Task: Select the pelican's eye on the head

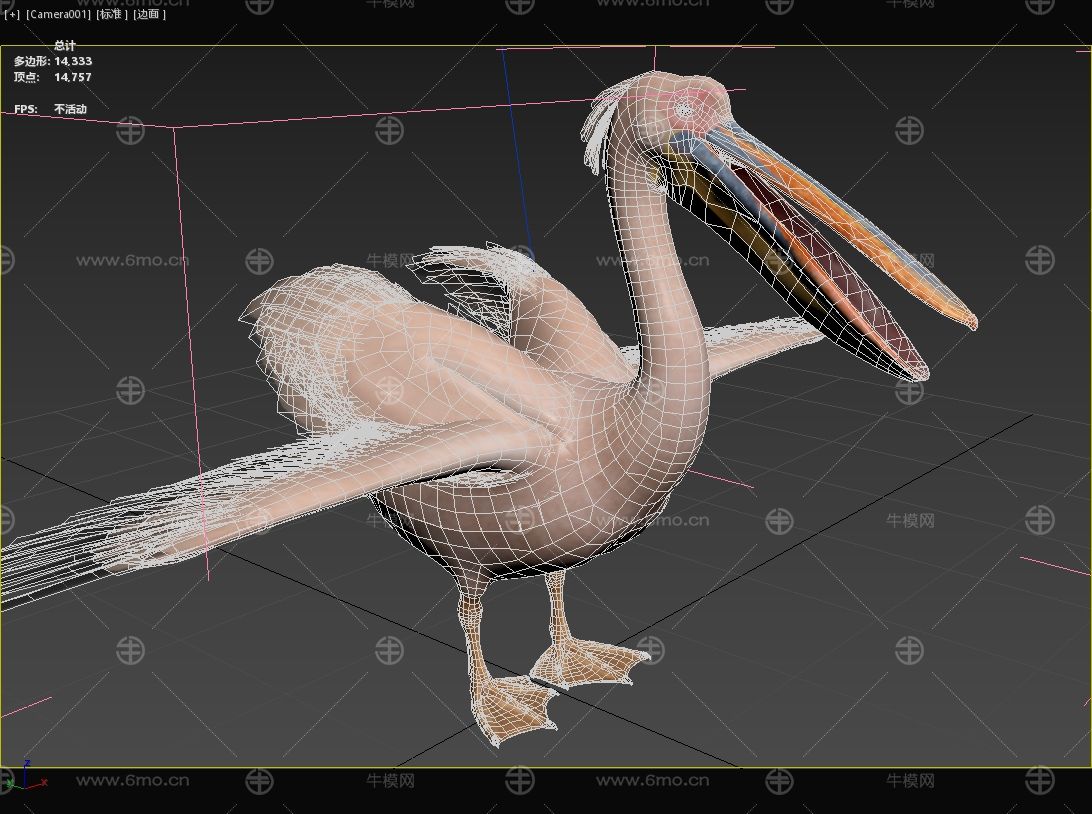Action: coord(685,107)
